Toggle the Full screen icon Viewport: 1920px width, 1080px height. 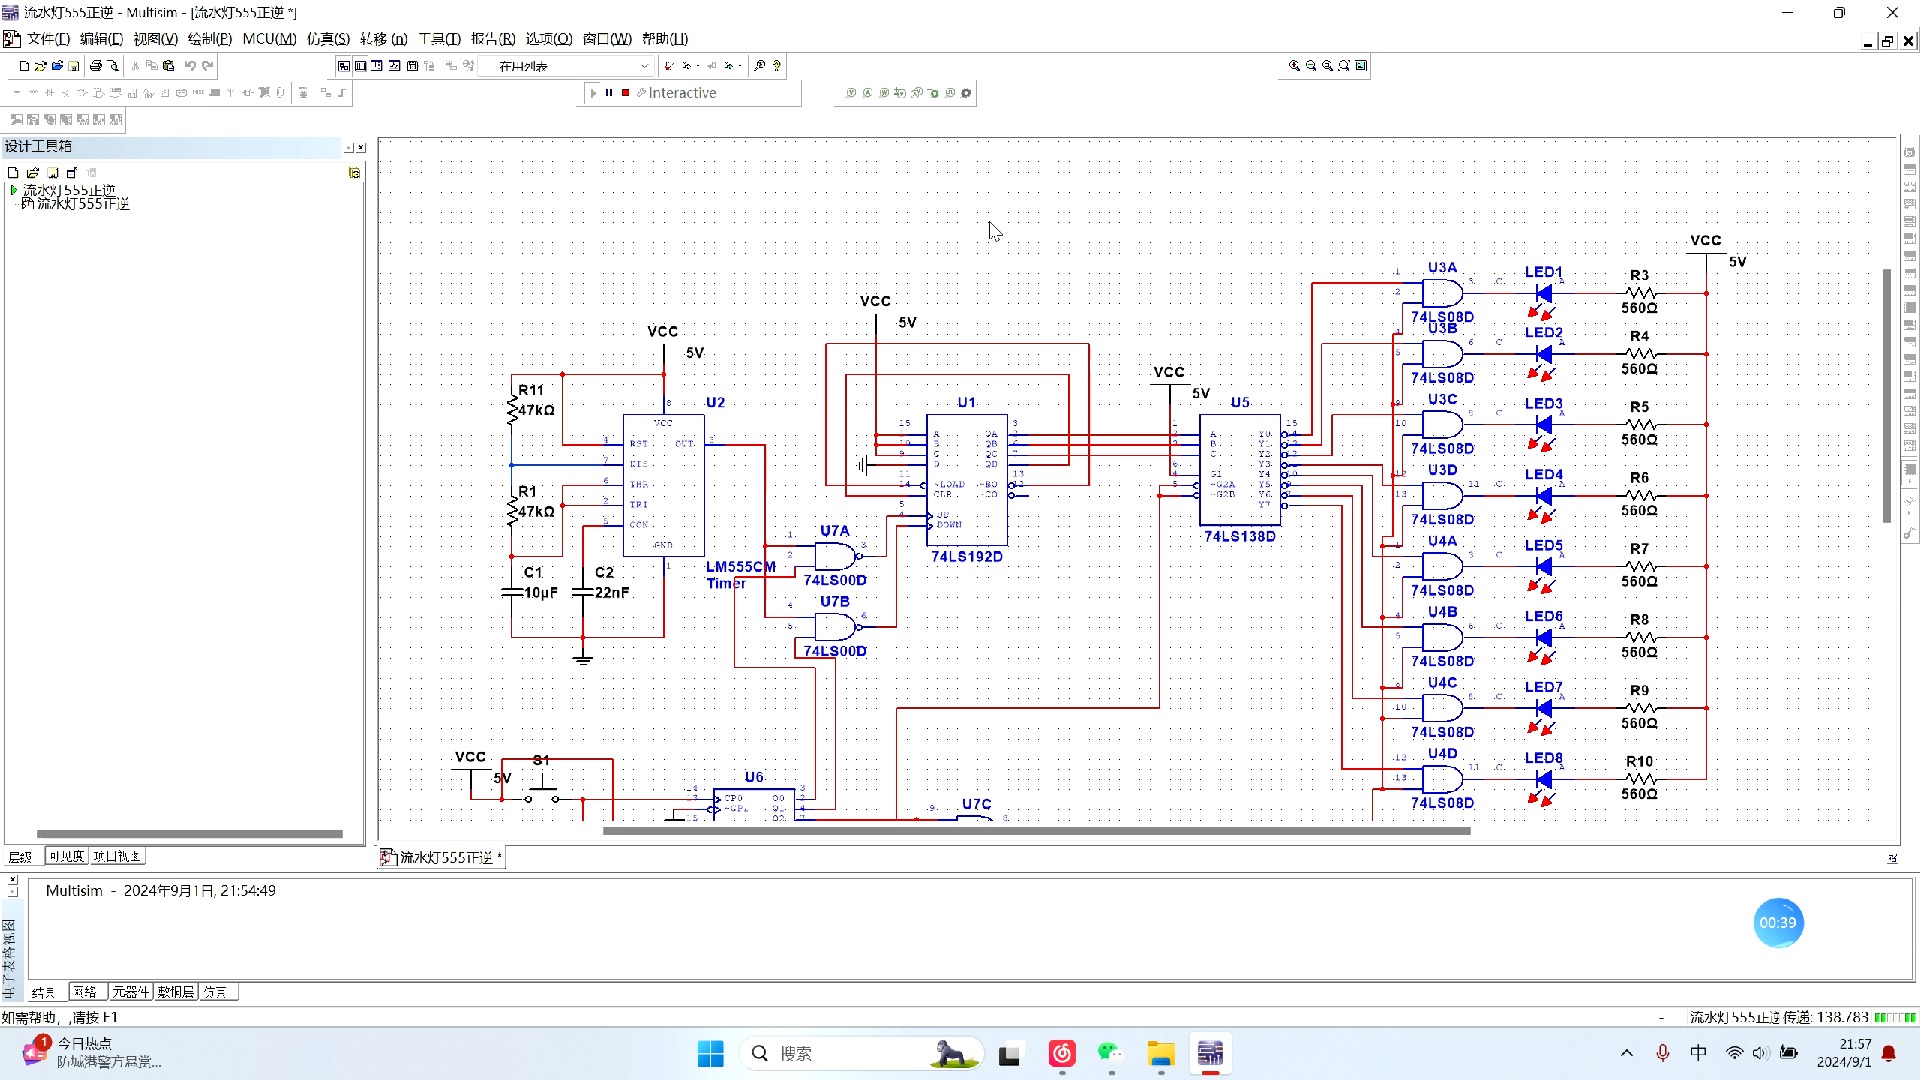pyautogui.click(x=1361, y=66)
